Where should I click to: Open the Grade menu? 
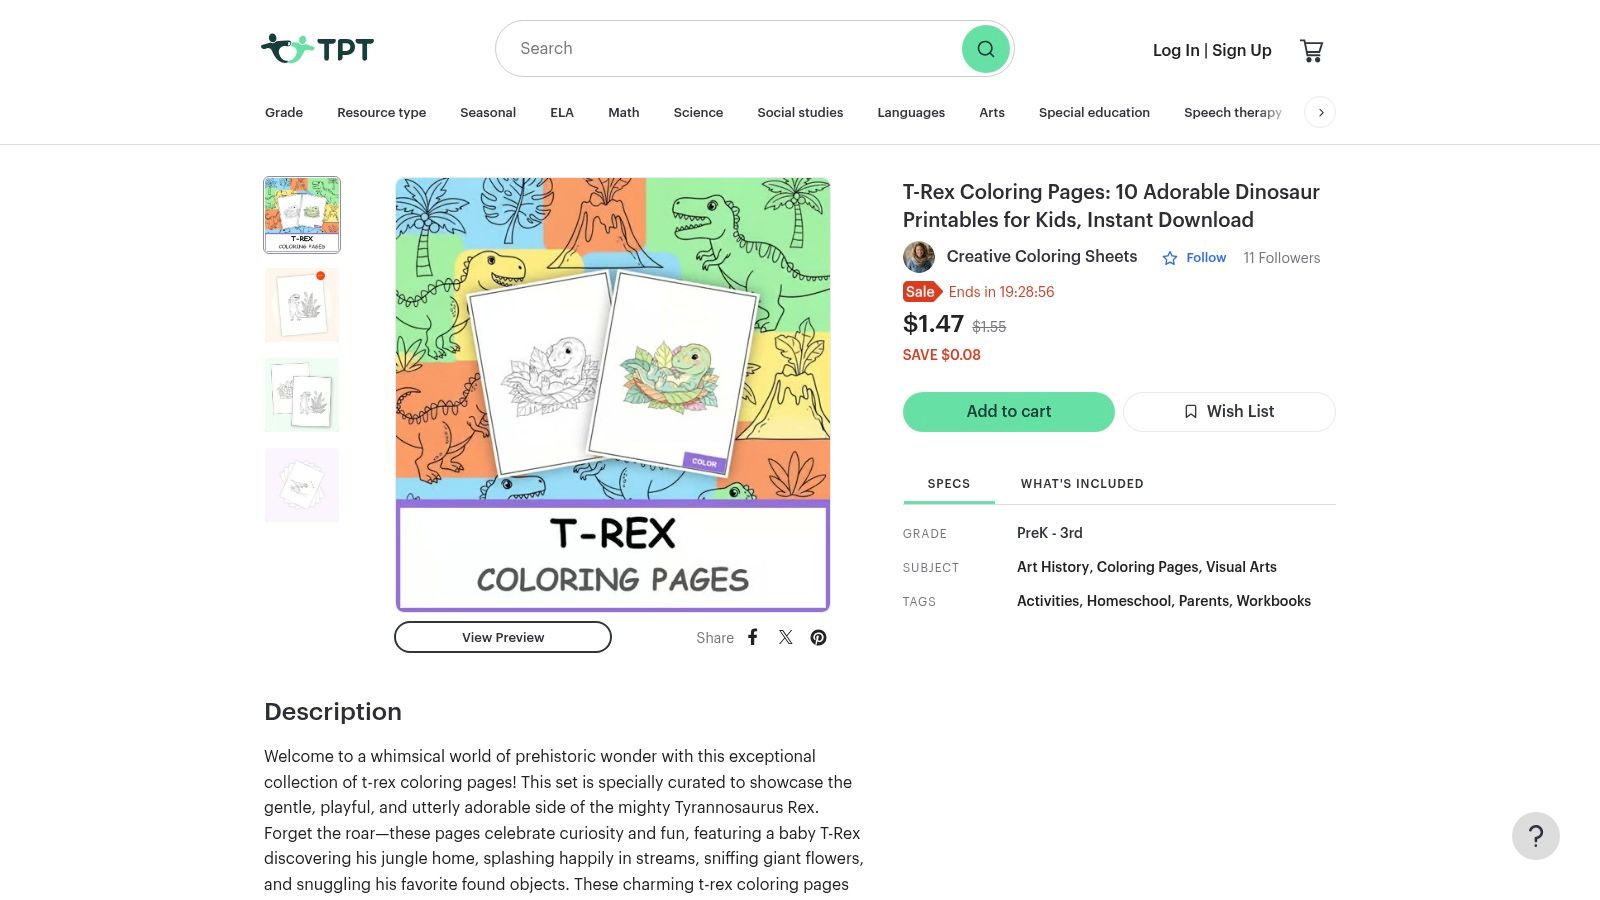click(284, 112)
